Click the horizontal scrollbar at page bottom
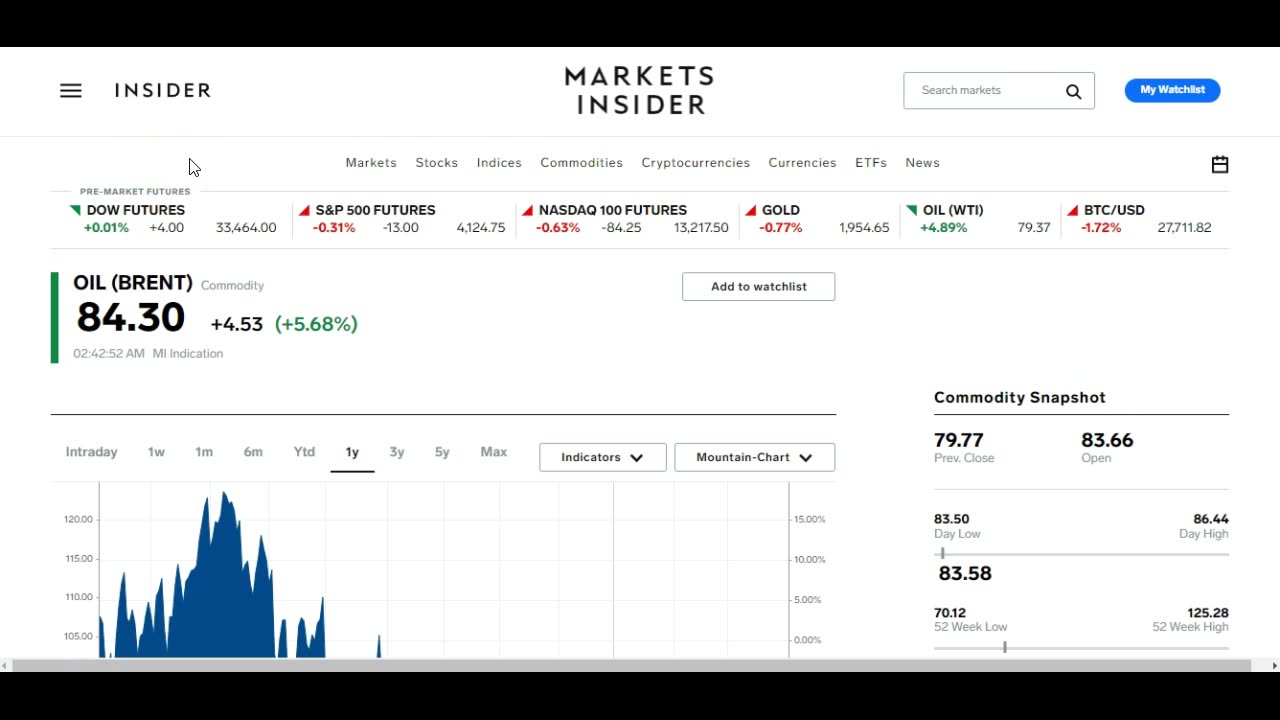Screen dimensions: 1280x720 pyautogui.click(x=631, y=665)
